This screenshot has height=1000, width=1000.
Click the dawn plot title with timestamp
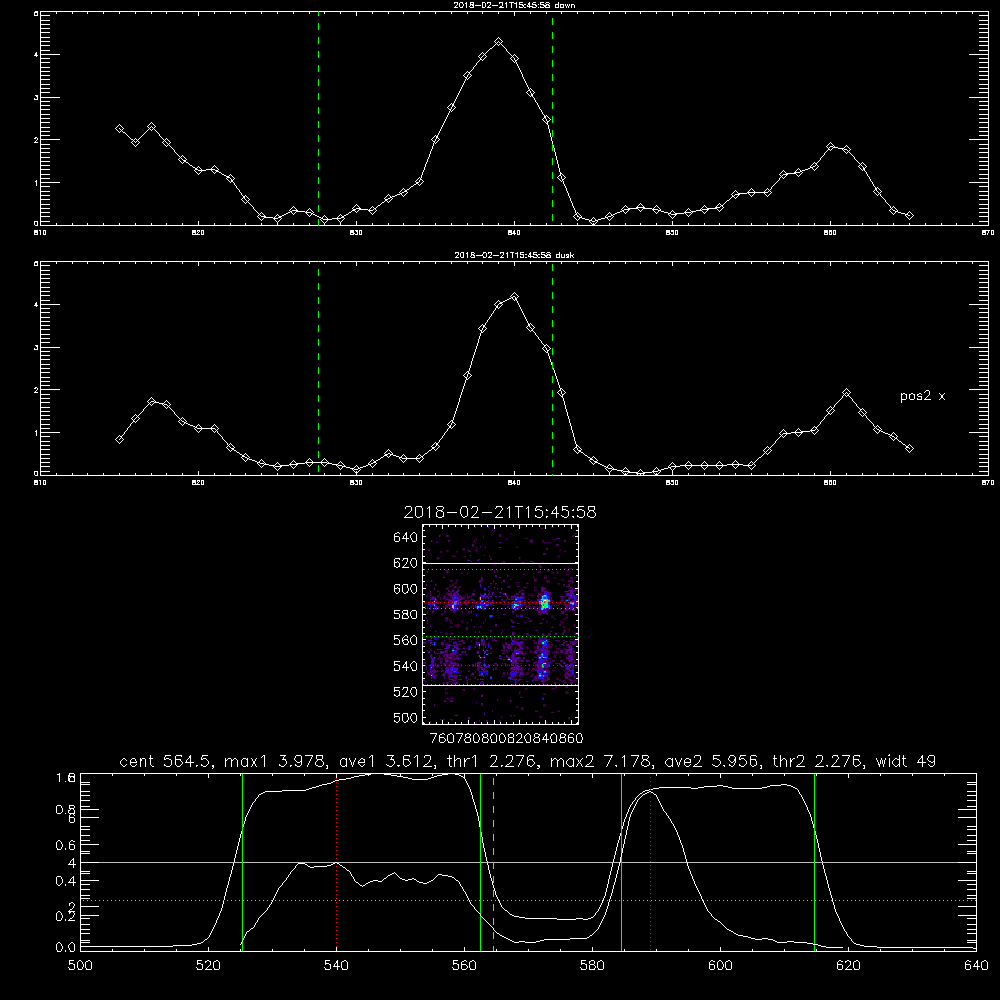click(x=515, y=4)
